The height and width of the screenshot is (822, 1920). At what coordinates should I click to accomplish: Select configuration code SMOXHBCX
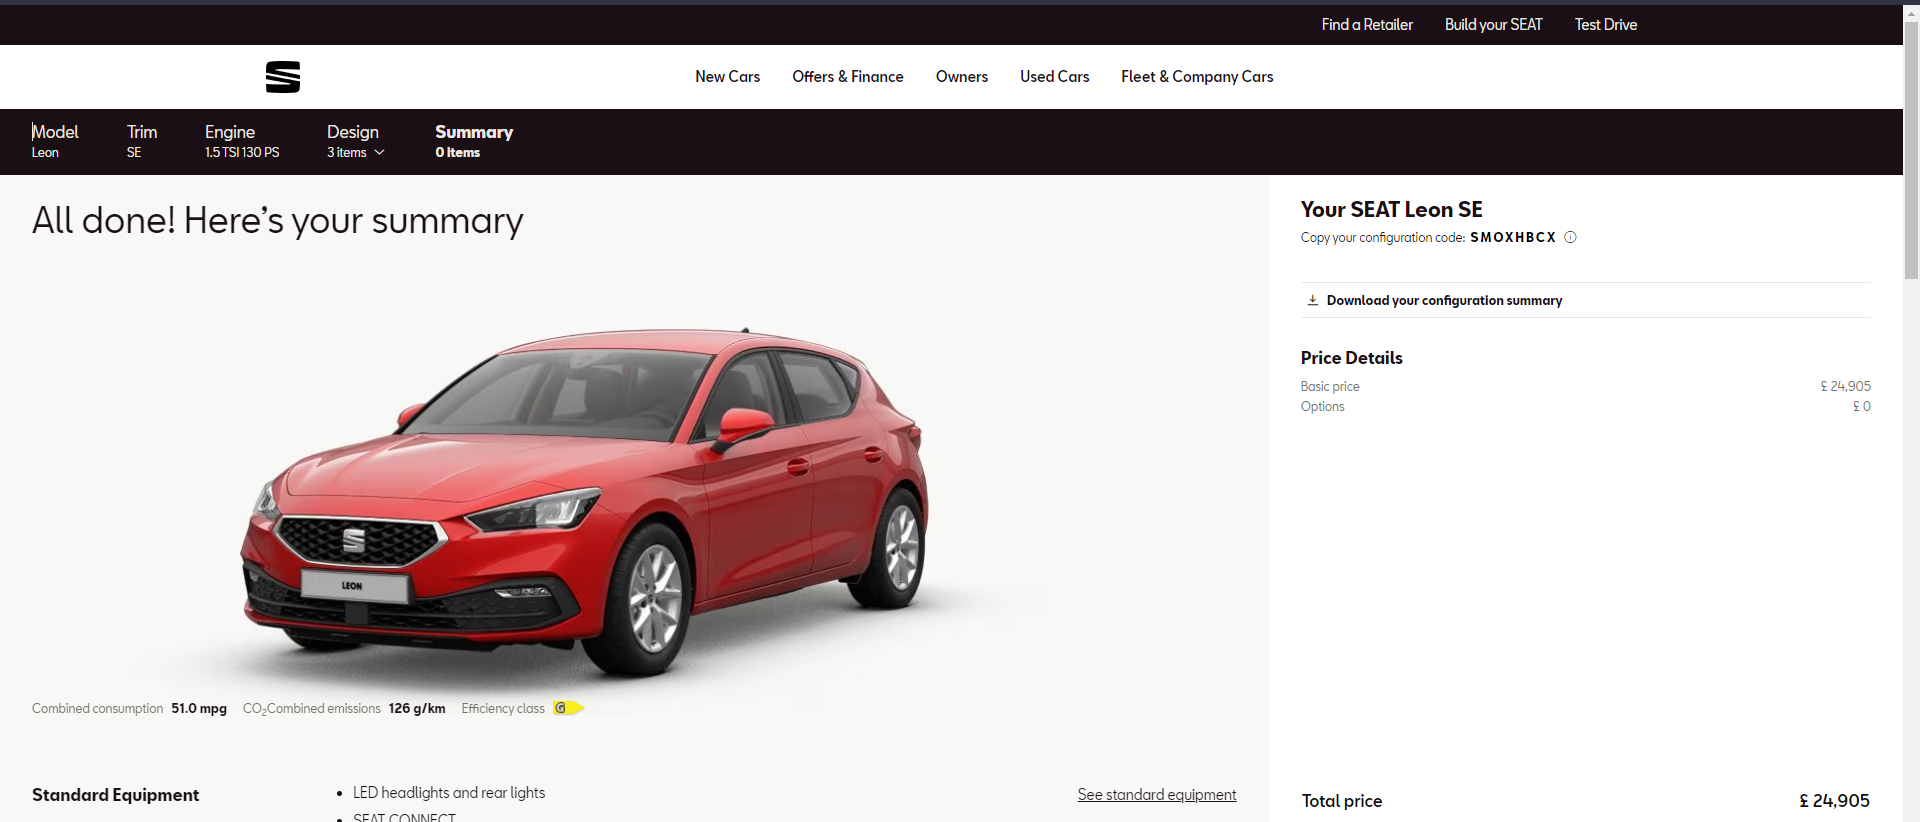coord(1513,237)
